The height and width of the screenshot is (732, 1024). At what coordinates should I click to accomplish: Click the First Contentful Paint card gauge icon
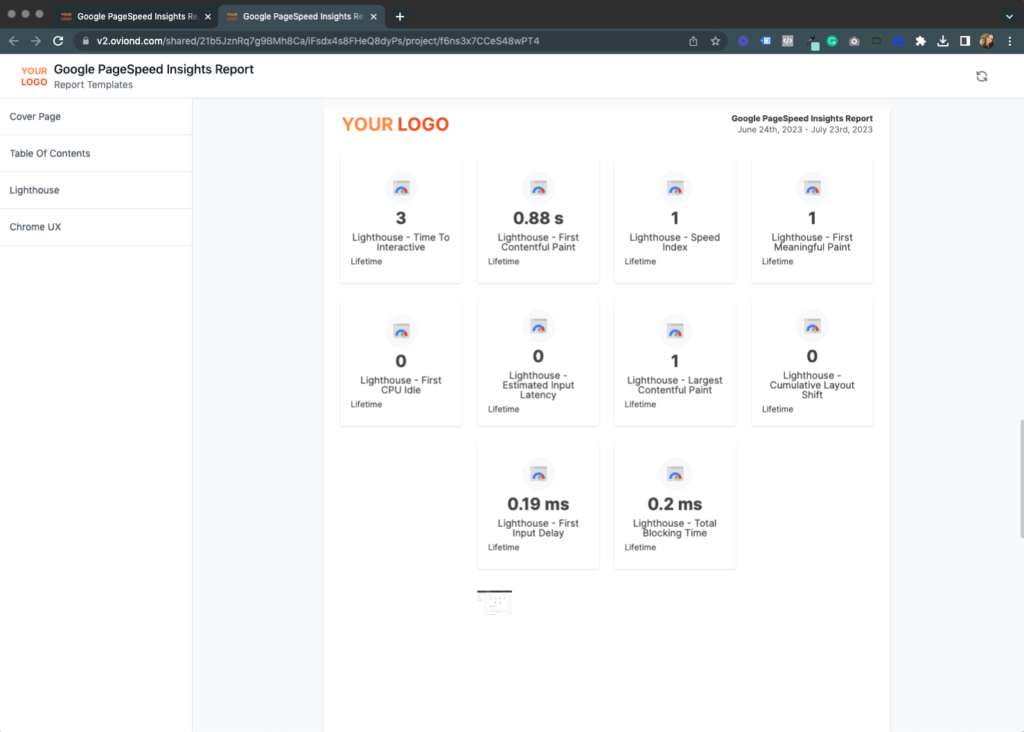(x=538, y=188)
